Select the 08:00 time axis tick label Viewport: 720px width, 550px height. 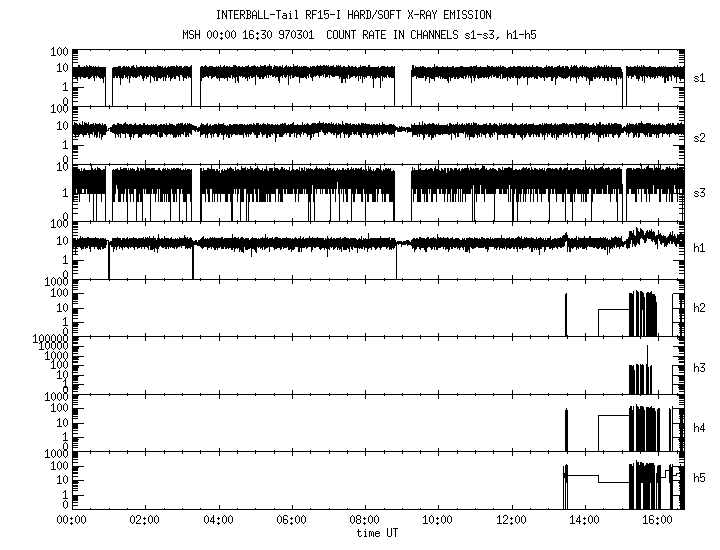pos(365,520)
